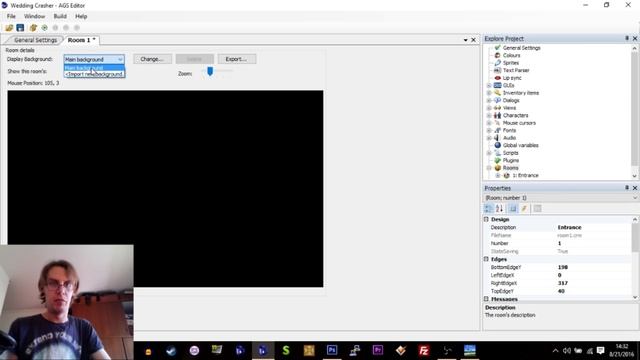Open the Window menu
This screenshot has height=360, width=640.
point(34,16)
